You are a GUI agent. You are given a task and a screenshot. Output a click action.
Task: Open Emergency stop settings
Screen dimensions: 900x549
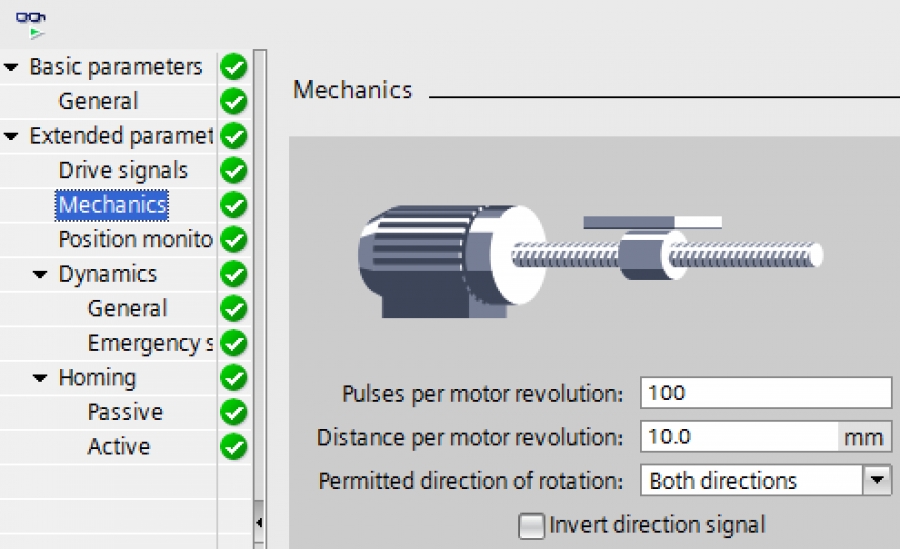pos(150,343)
